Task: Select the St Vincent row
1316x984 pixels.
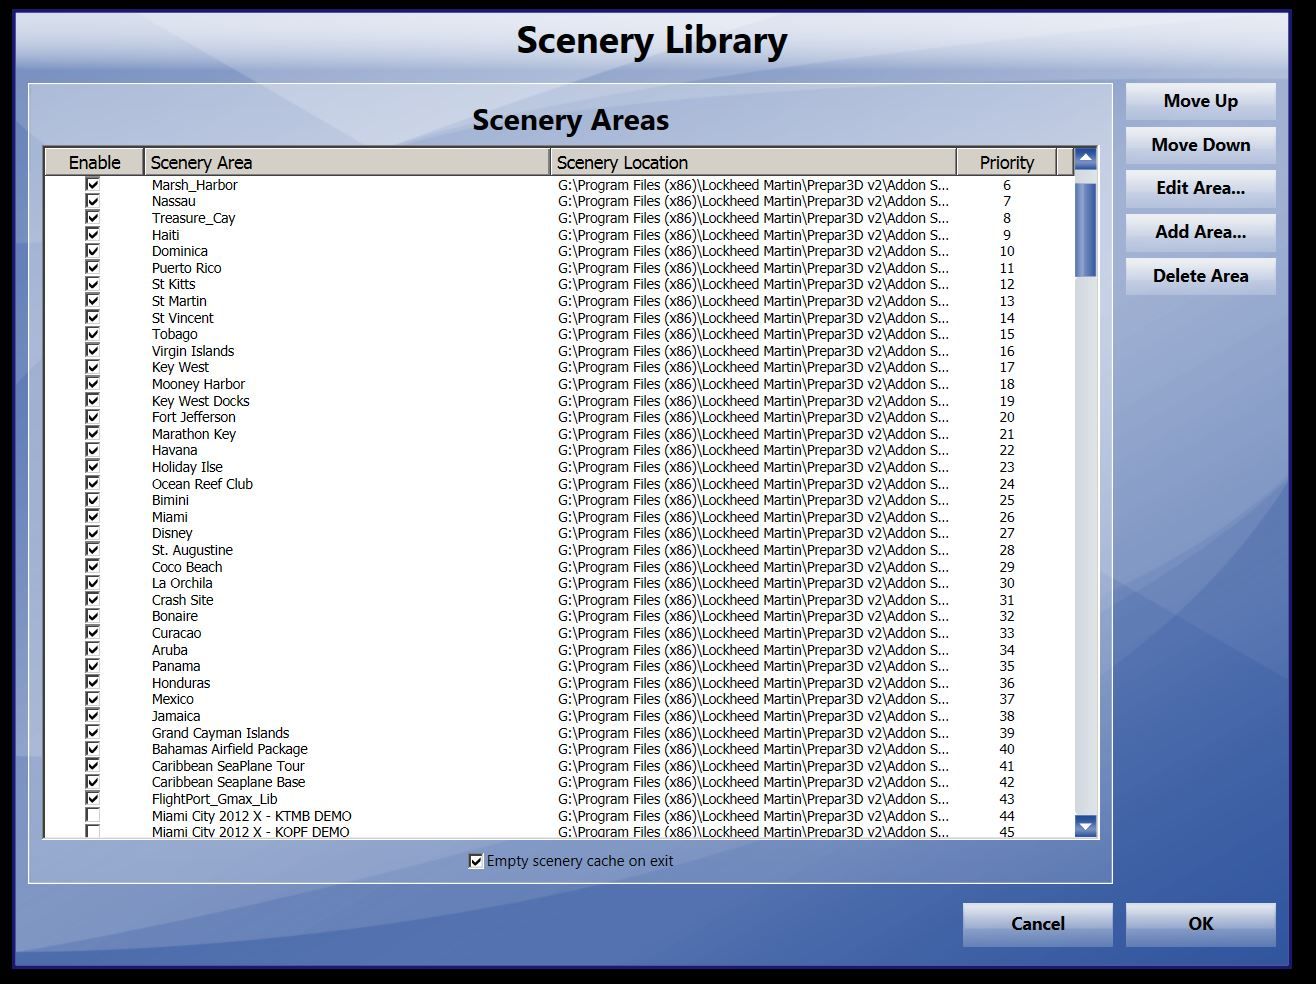Action: click(559, 318)
